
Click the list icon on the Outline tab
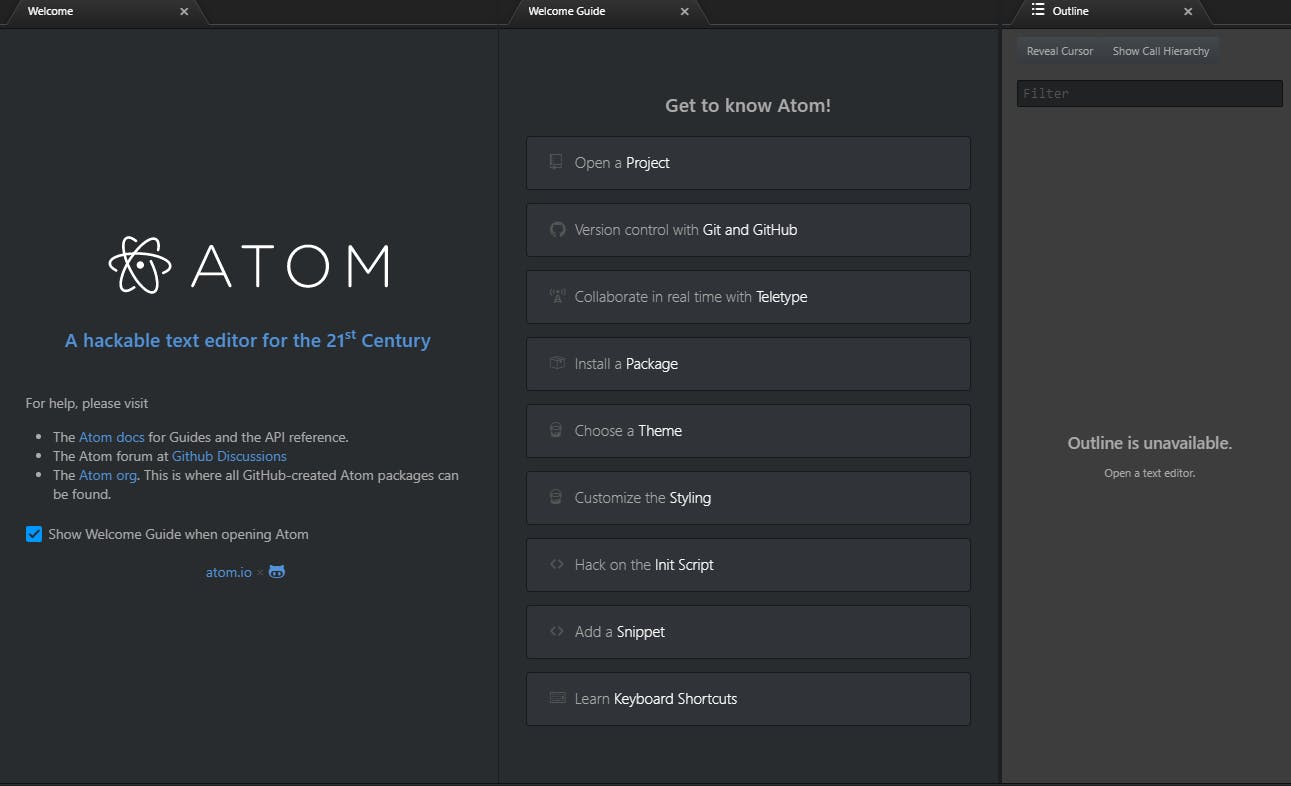(x=1038, y=10)
